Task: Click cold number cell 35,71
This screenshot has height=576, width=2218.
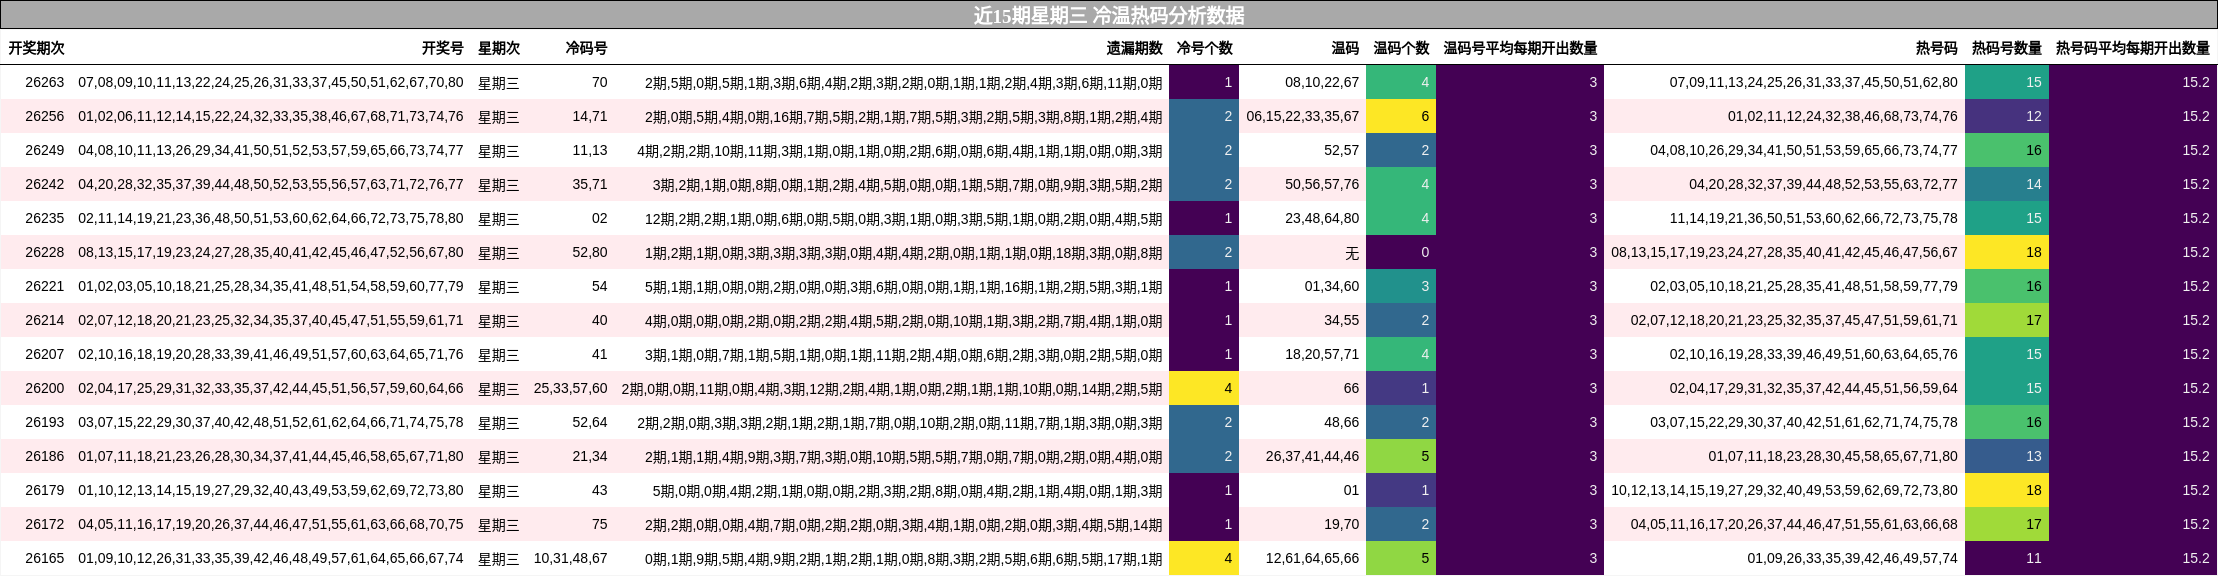Action: (590, 184)
